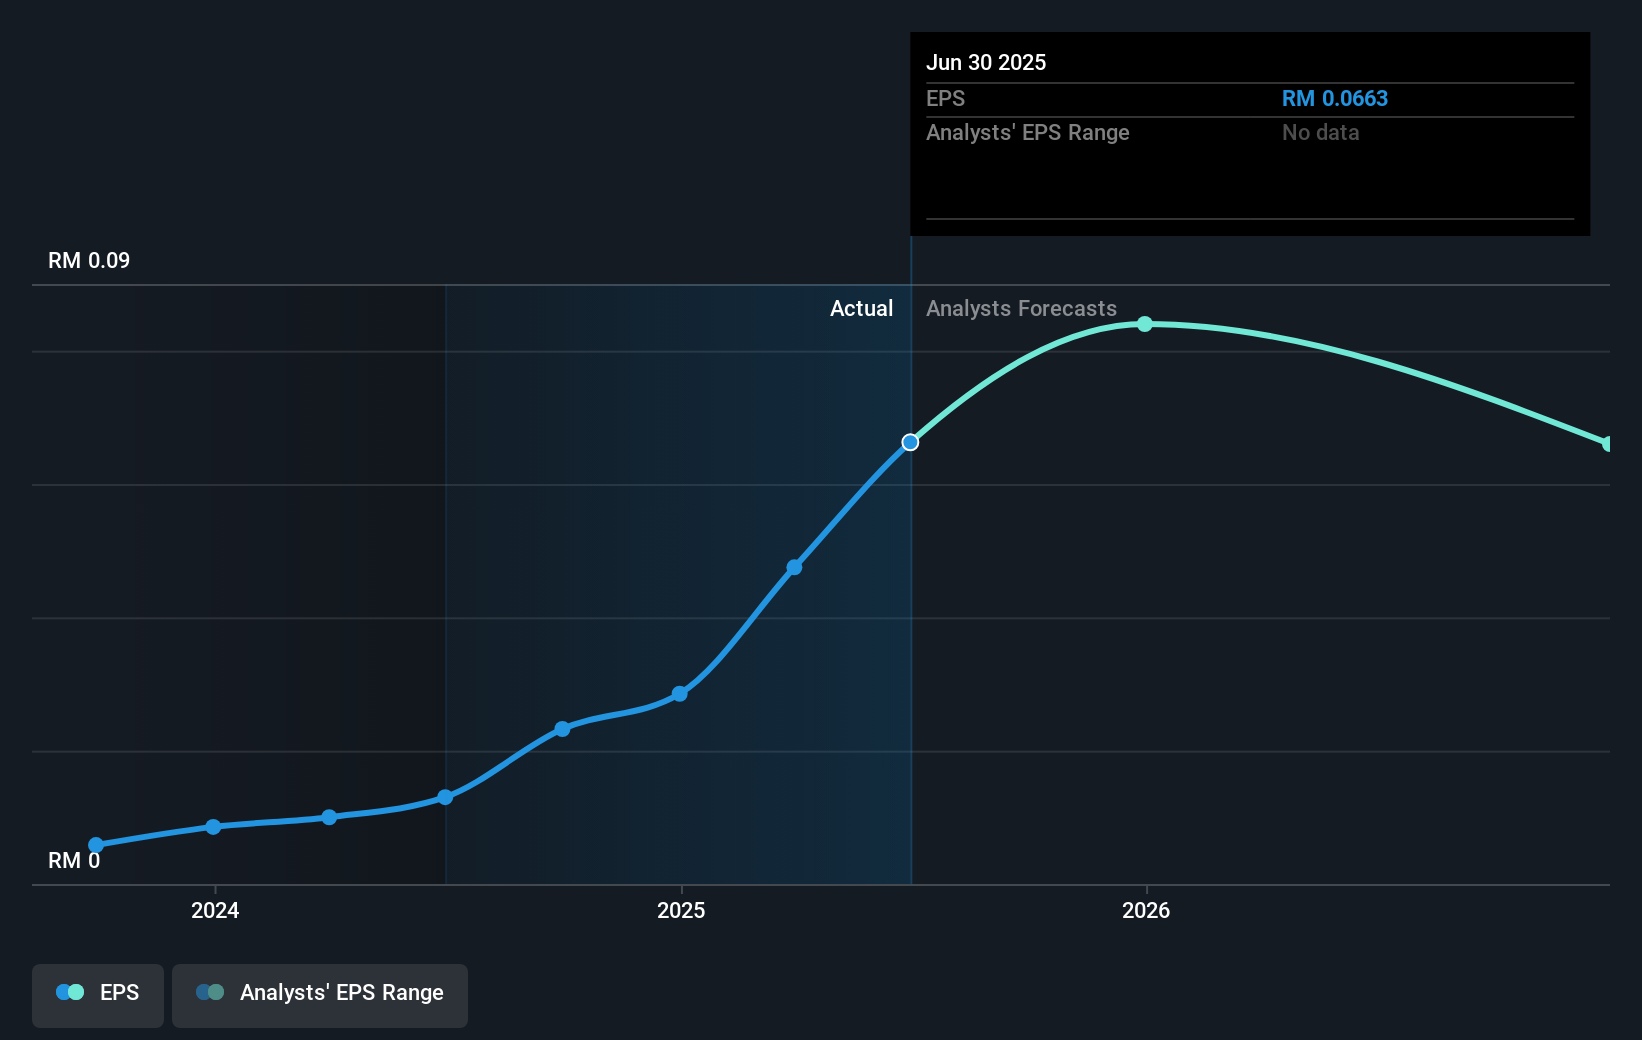Click the RM 0.0663 value link

tap(1335, 98)
